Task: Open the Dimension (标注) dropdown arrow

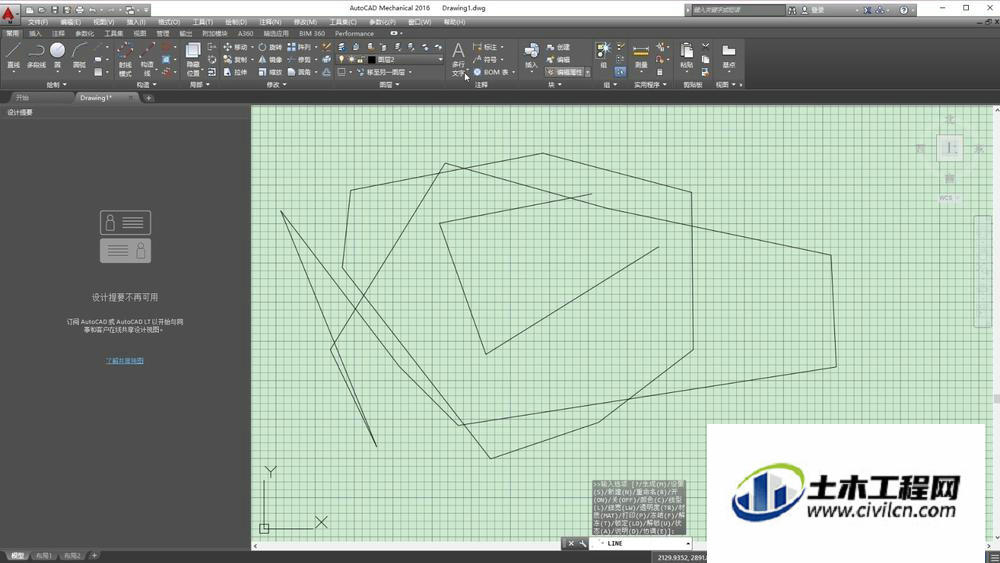Action: [x=503, y=47]
